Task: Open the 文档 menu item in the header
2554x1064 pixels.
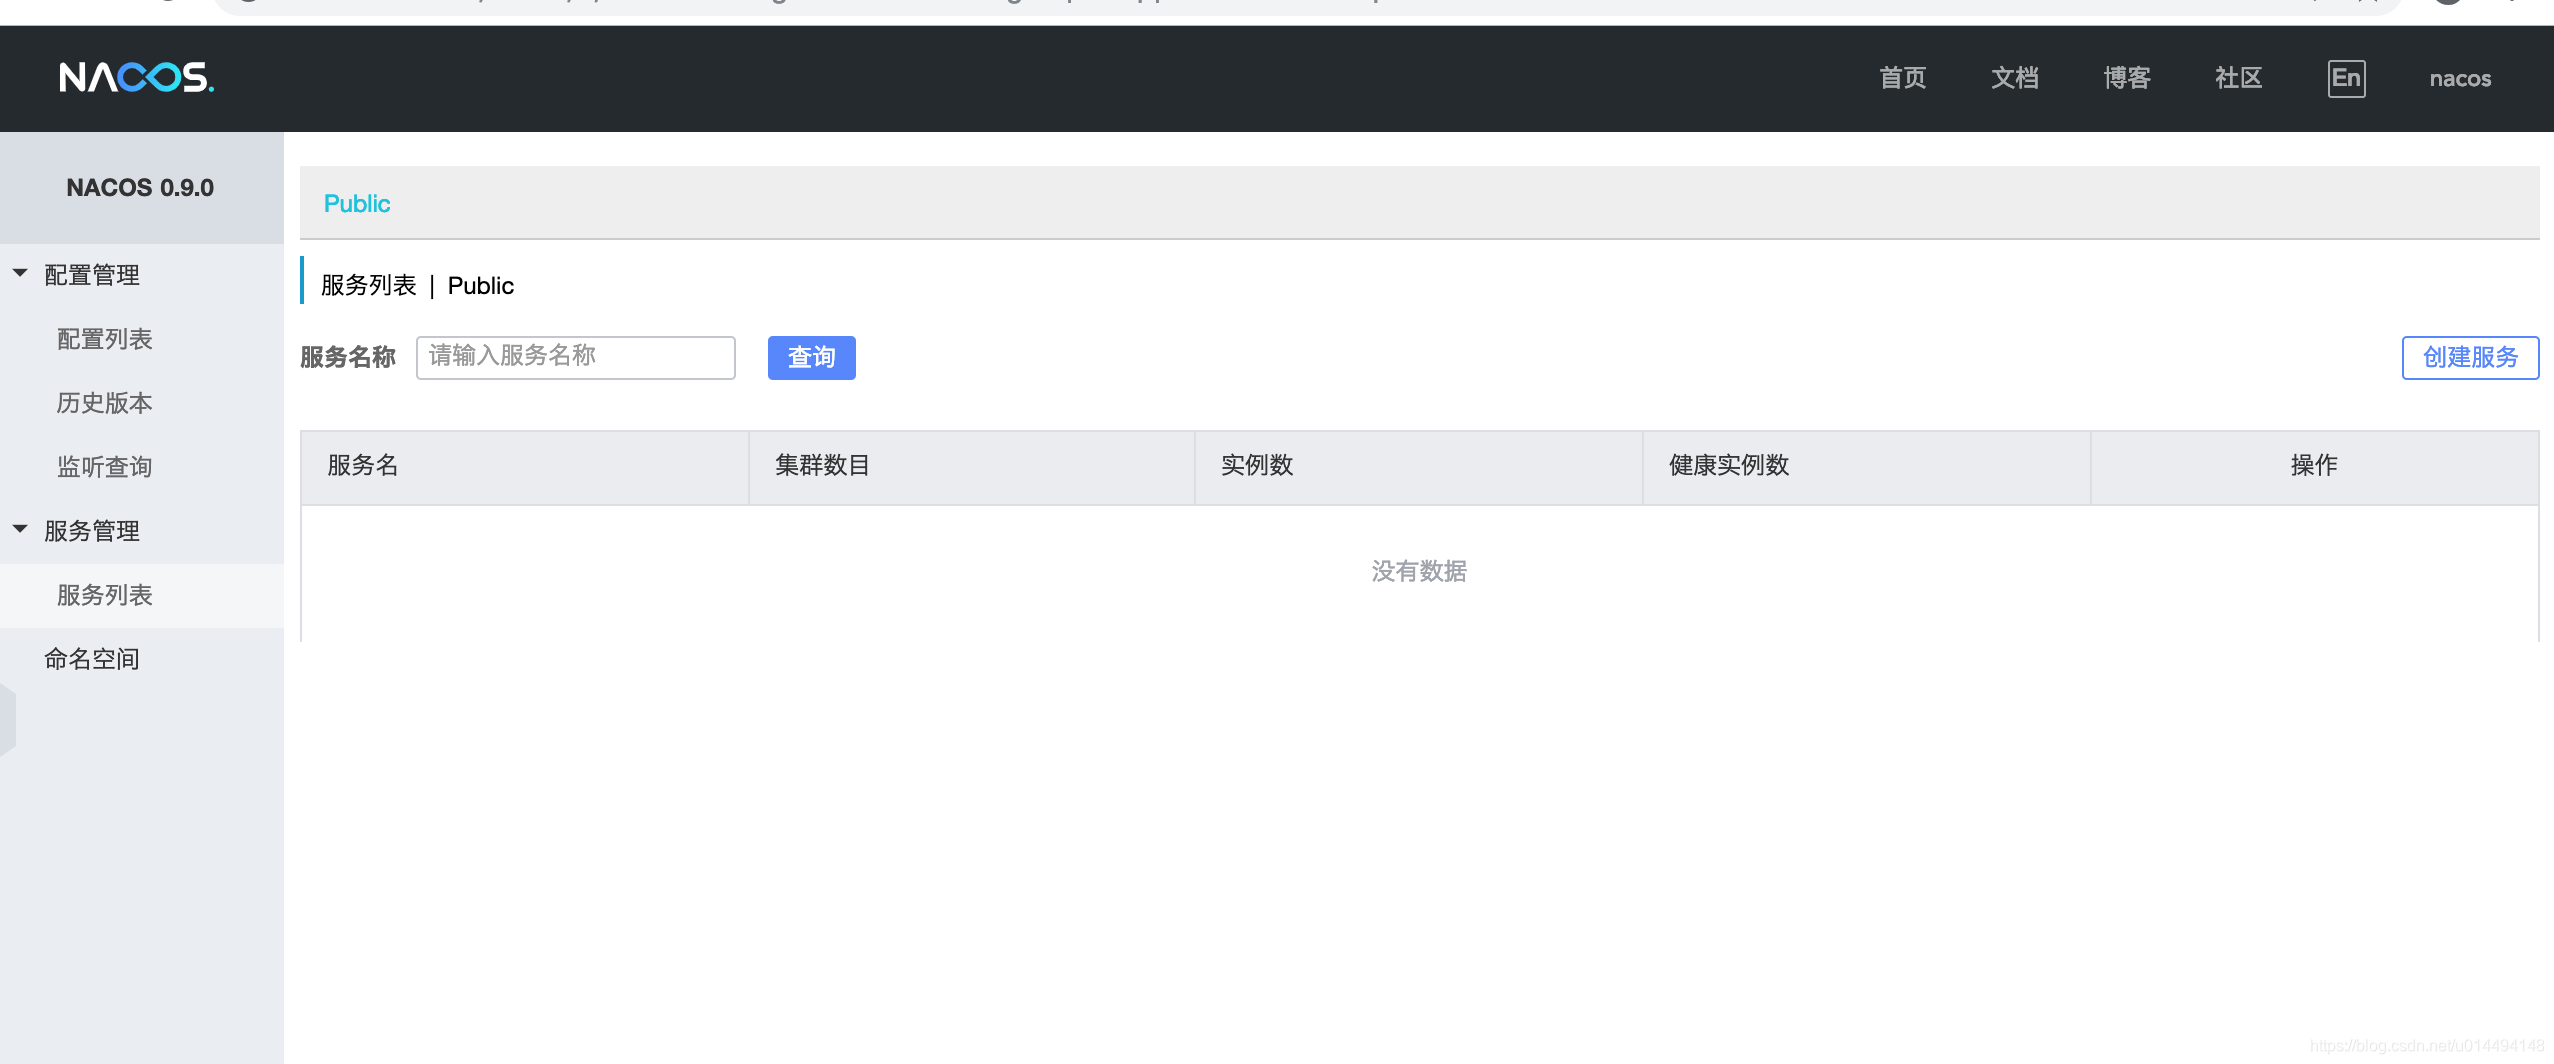Action: click(x=2014, y=78)
